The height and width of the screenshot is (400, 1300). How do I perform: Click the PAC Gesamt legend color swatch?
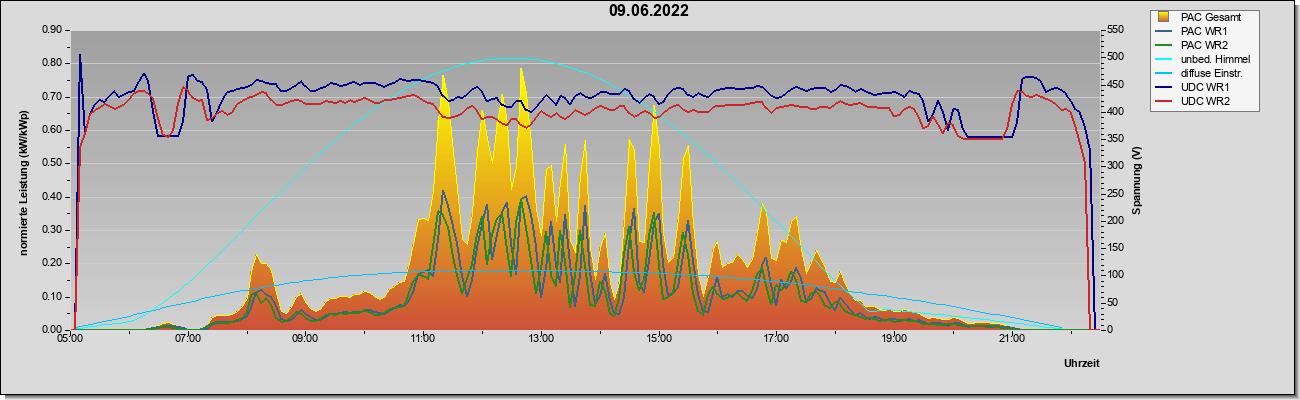click(x=1163, y=17)
